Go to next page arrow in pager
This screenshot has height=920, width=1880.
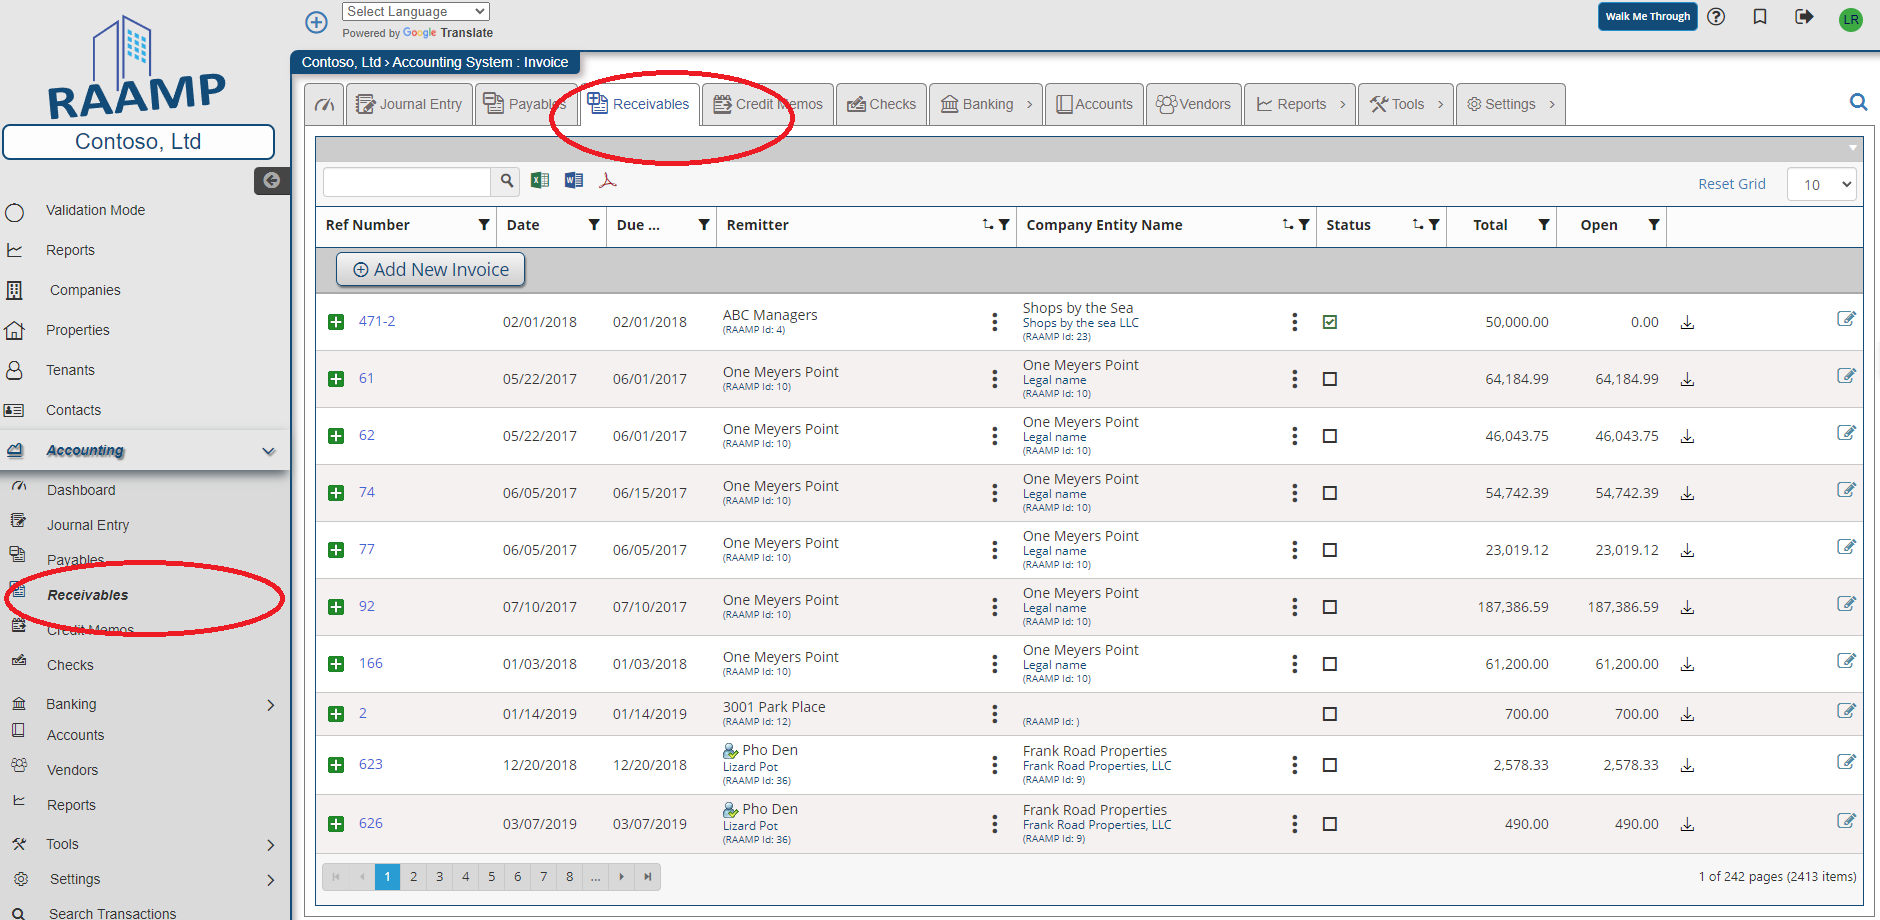(x=622, y=877)
